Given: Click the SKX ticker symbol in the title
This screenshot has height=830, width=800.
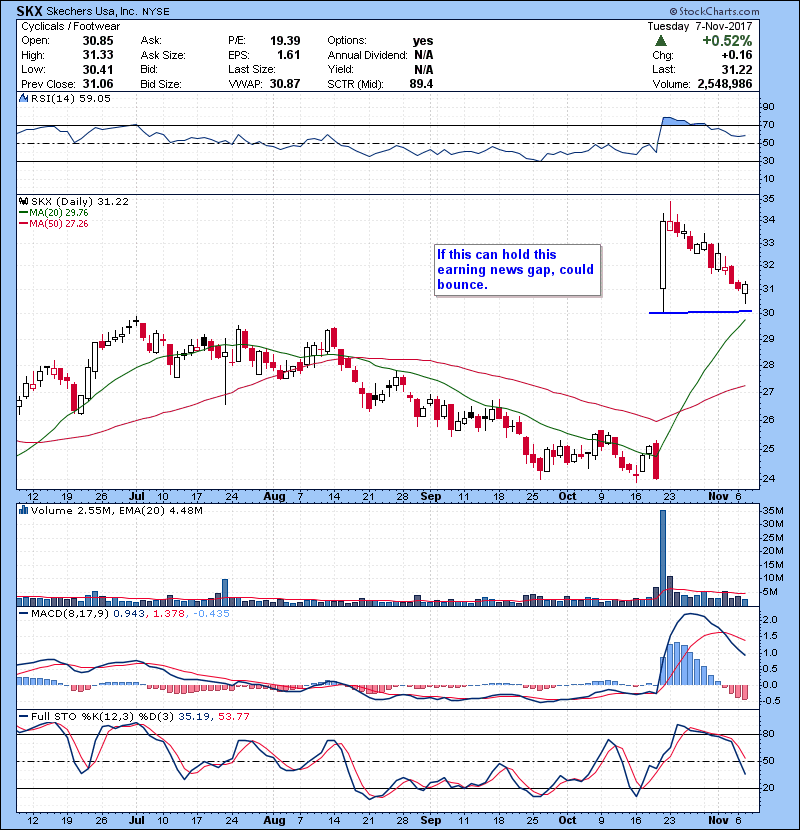Looking at the screenshot, I should [29, 11].
